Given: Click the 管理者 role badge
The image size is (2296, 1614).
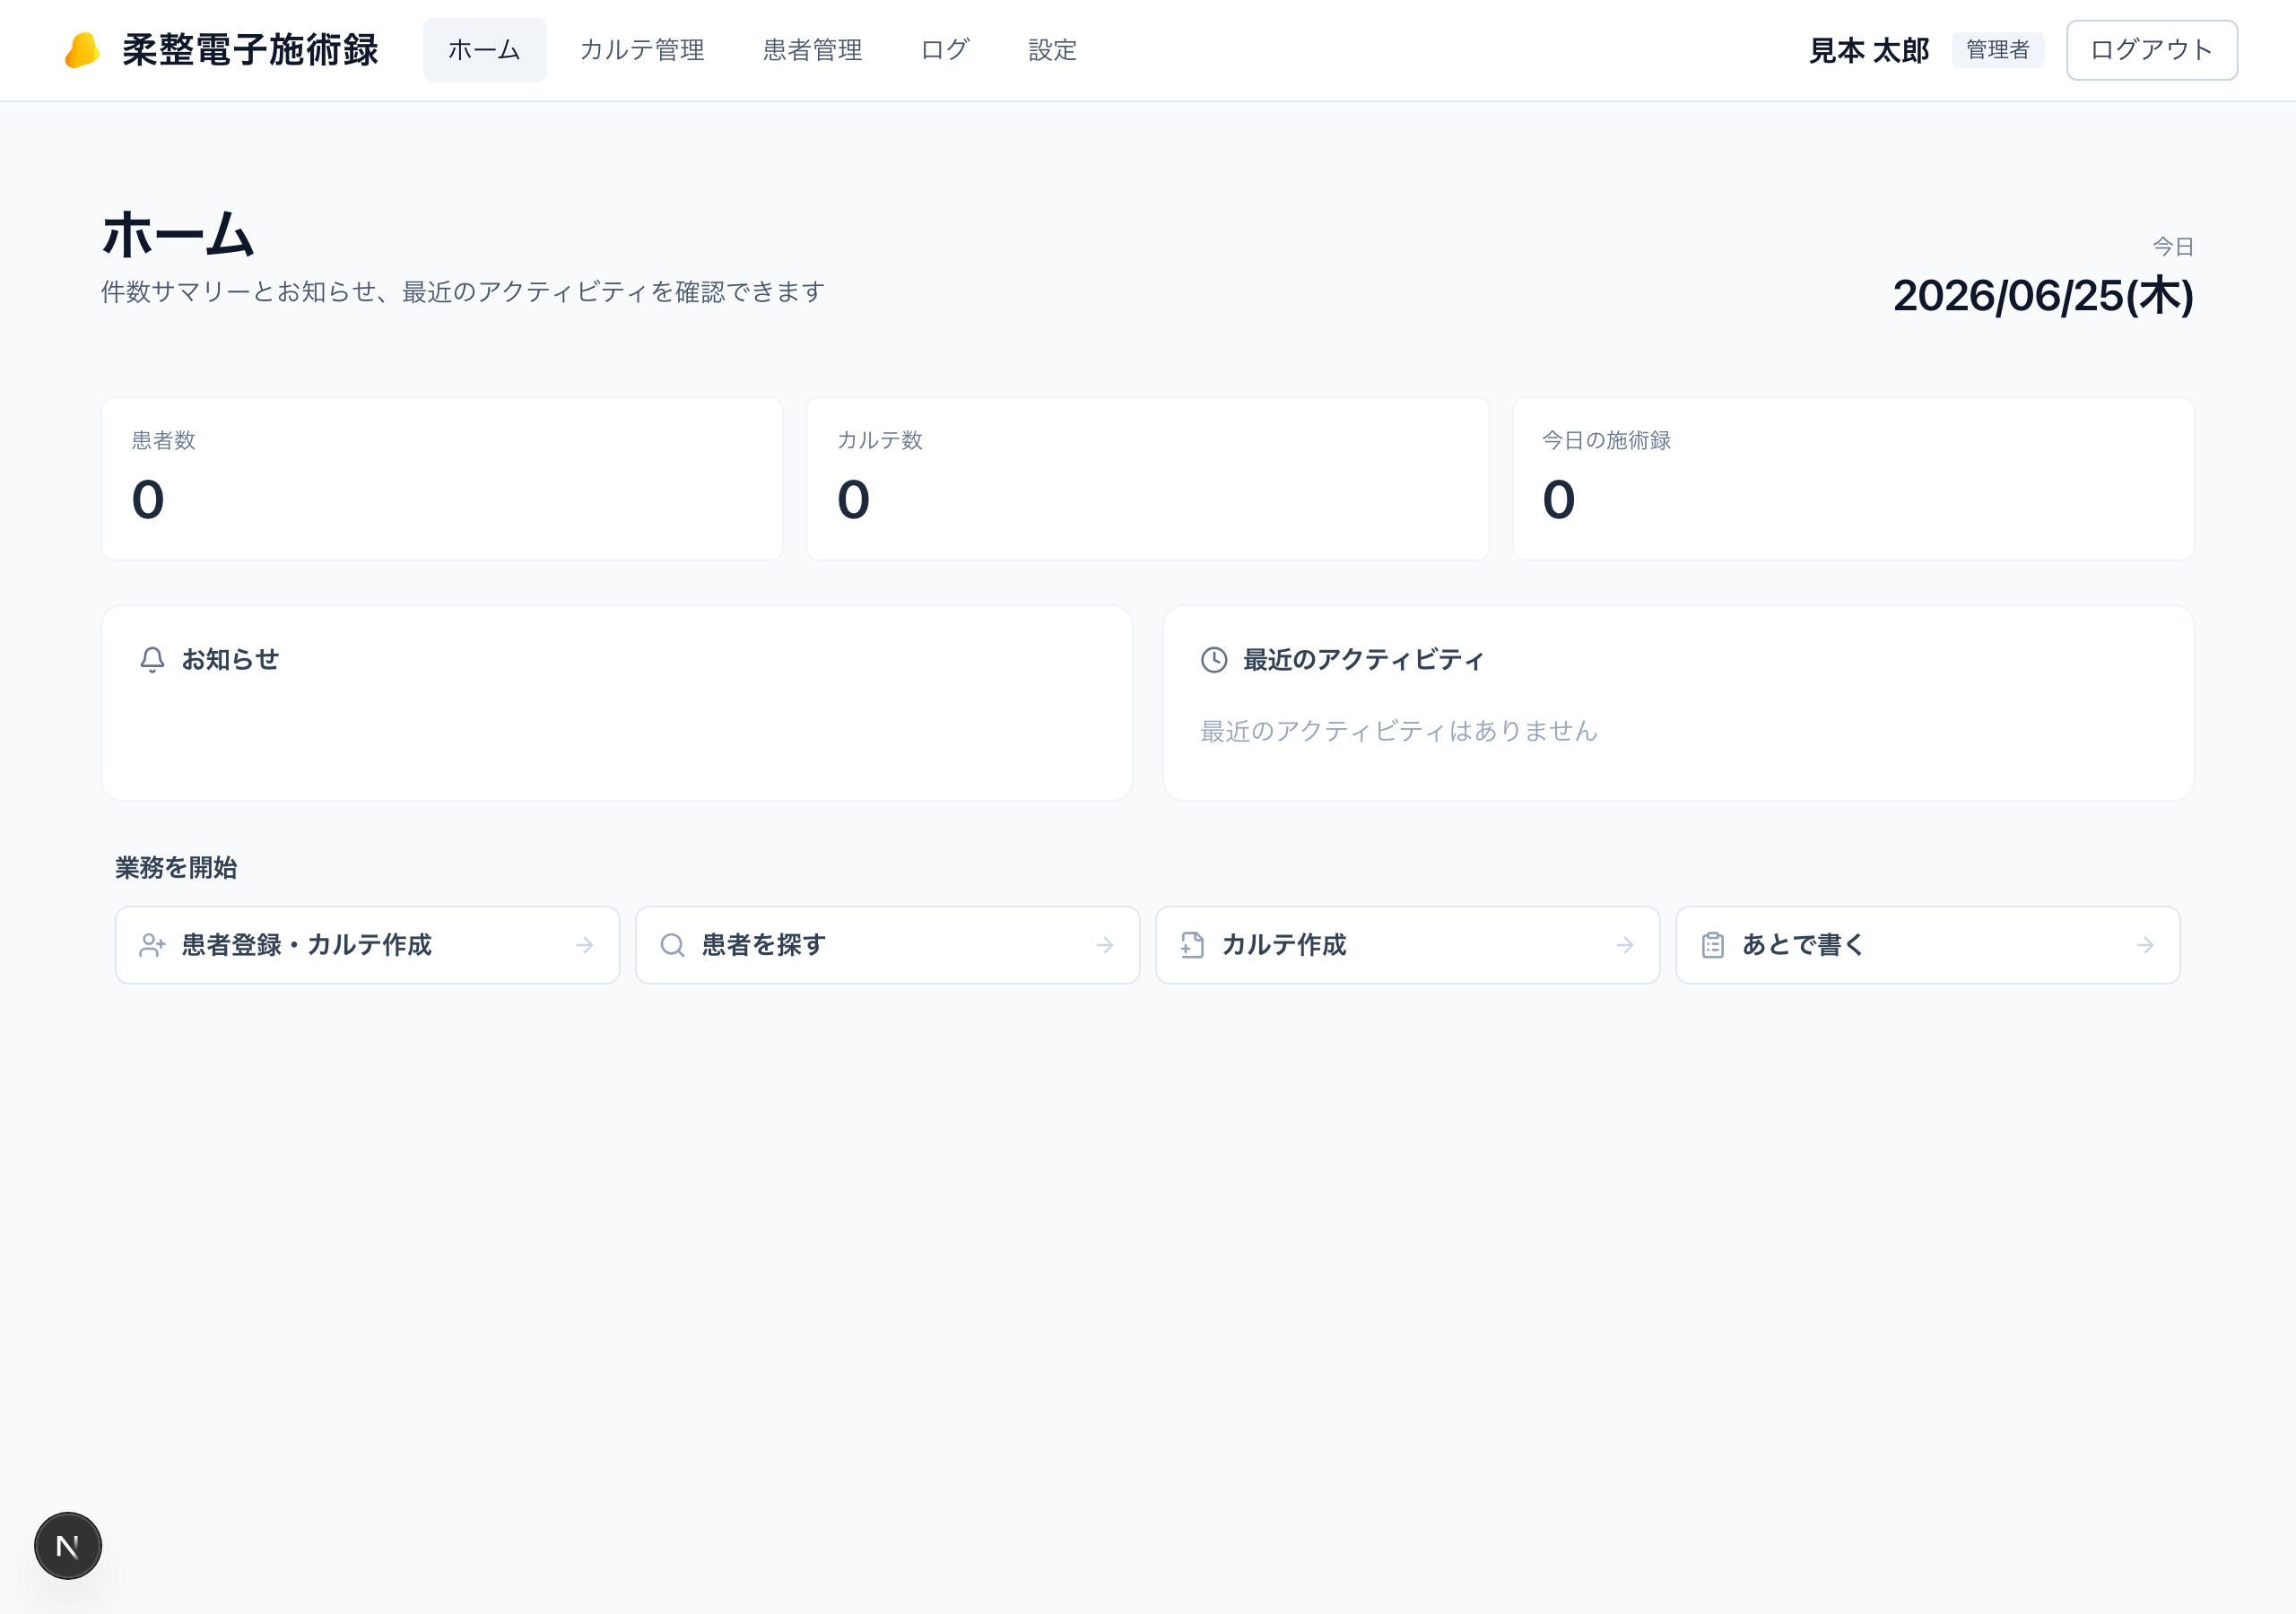Looking at the screenshot, I should pyautogui.click(x=1998, y=50).
